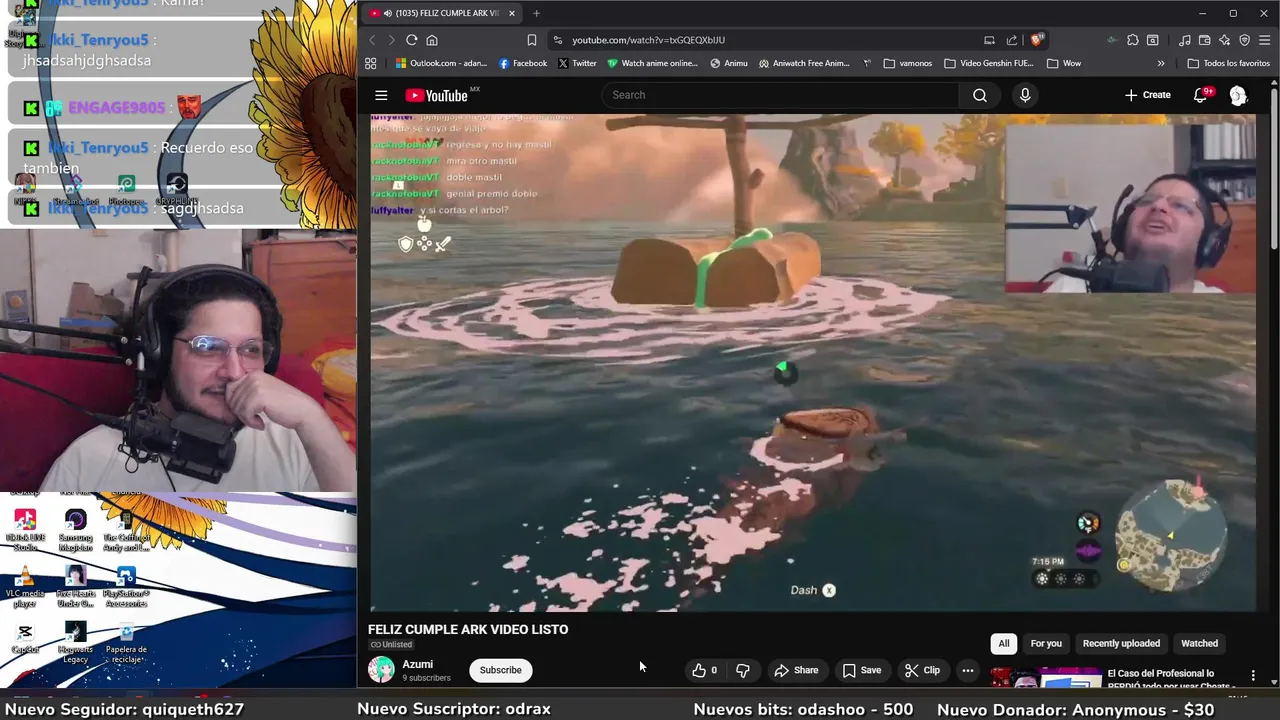Open the Azumi channel name link
Screen dimensions: 1280x720
[x=417, y=664]
